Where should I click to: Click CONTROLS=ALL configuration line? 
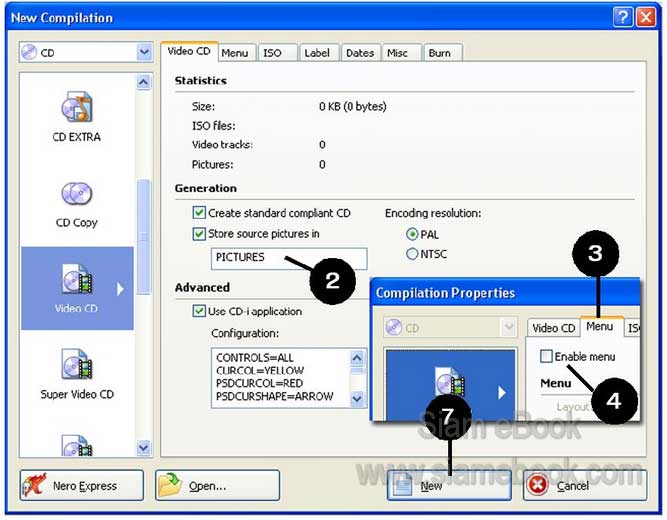255,357
